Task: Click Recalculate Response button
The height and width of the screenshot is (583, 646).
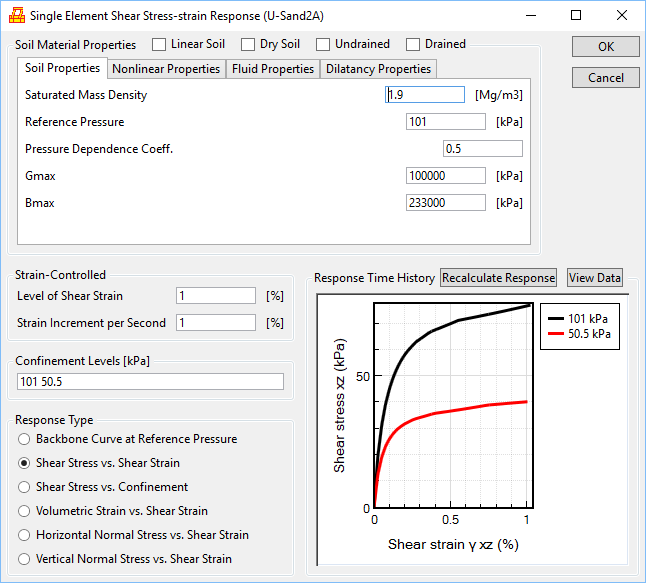Action: point(498,278)
